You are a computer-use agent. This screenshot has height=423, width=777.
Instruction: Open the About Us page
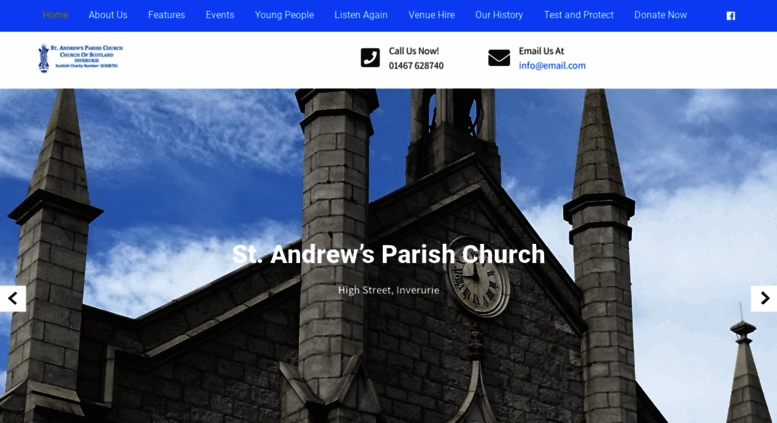pyautogui.click(x=108, y=15)
